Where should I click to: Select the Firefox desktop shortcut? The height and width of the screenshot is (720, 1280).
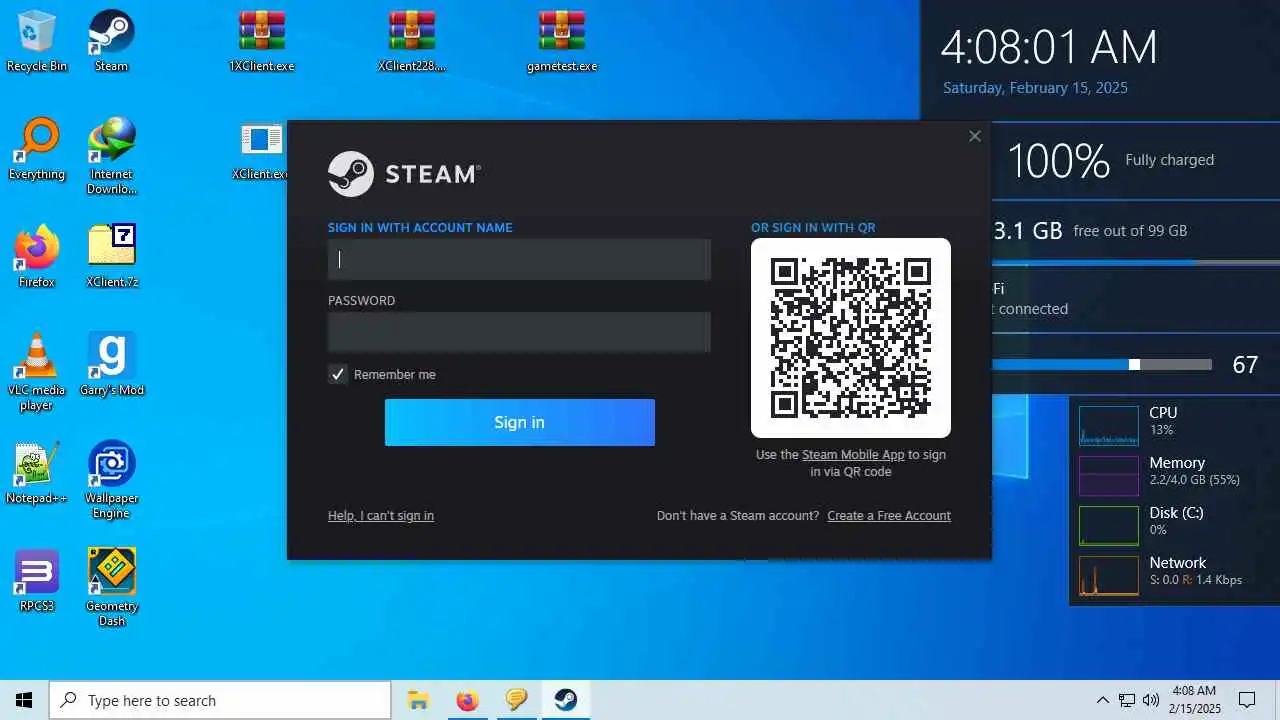(37, 257)
